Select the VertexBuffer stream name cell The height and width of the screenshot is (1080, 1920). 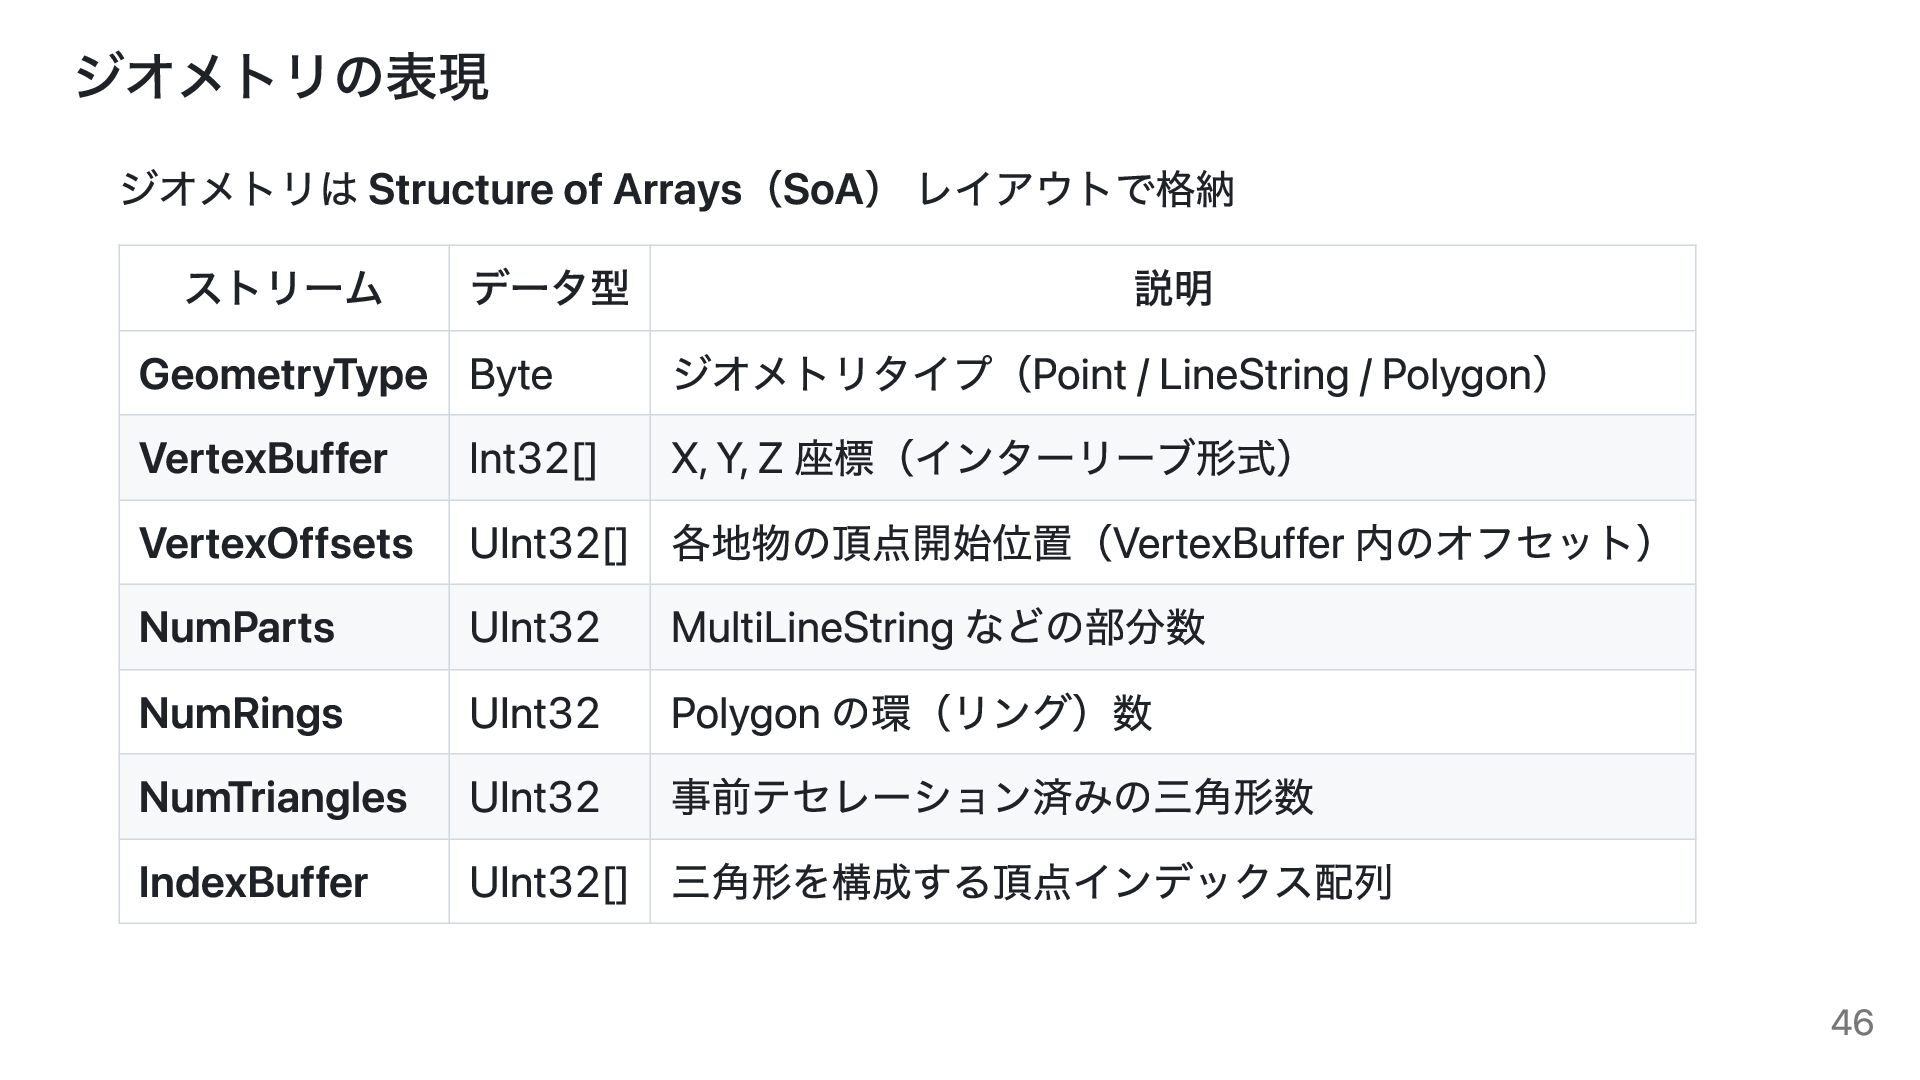pos(263,459)
